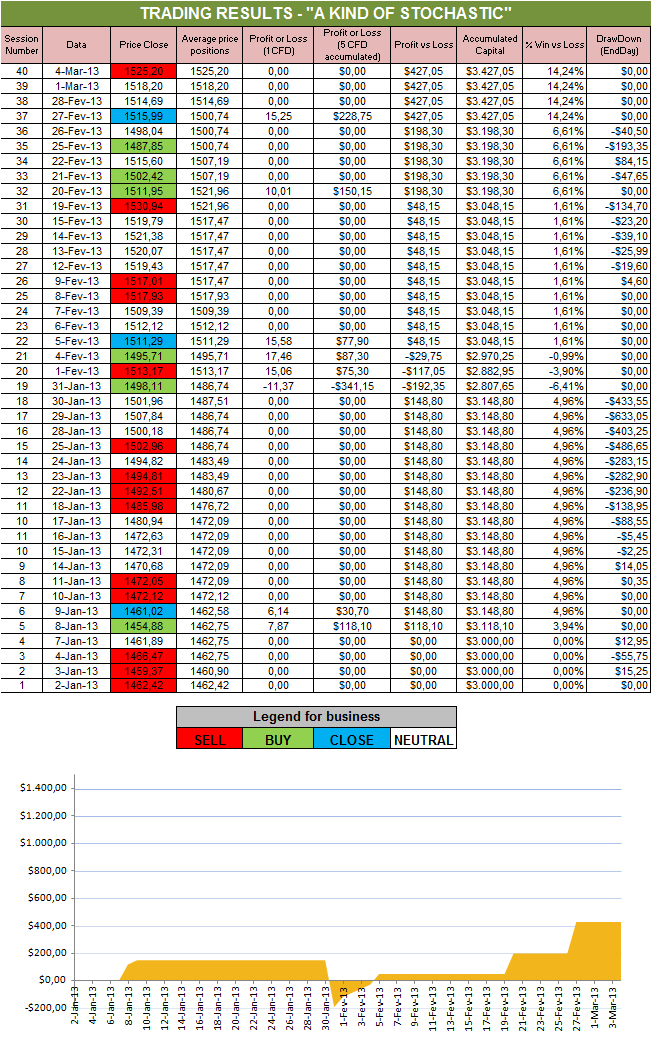Click the drawdown value -$633,05

click(x=619, y=416)
